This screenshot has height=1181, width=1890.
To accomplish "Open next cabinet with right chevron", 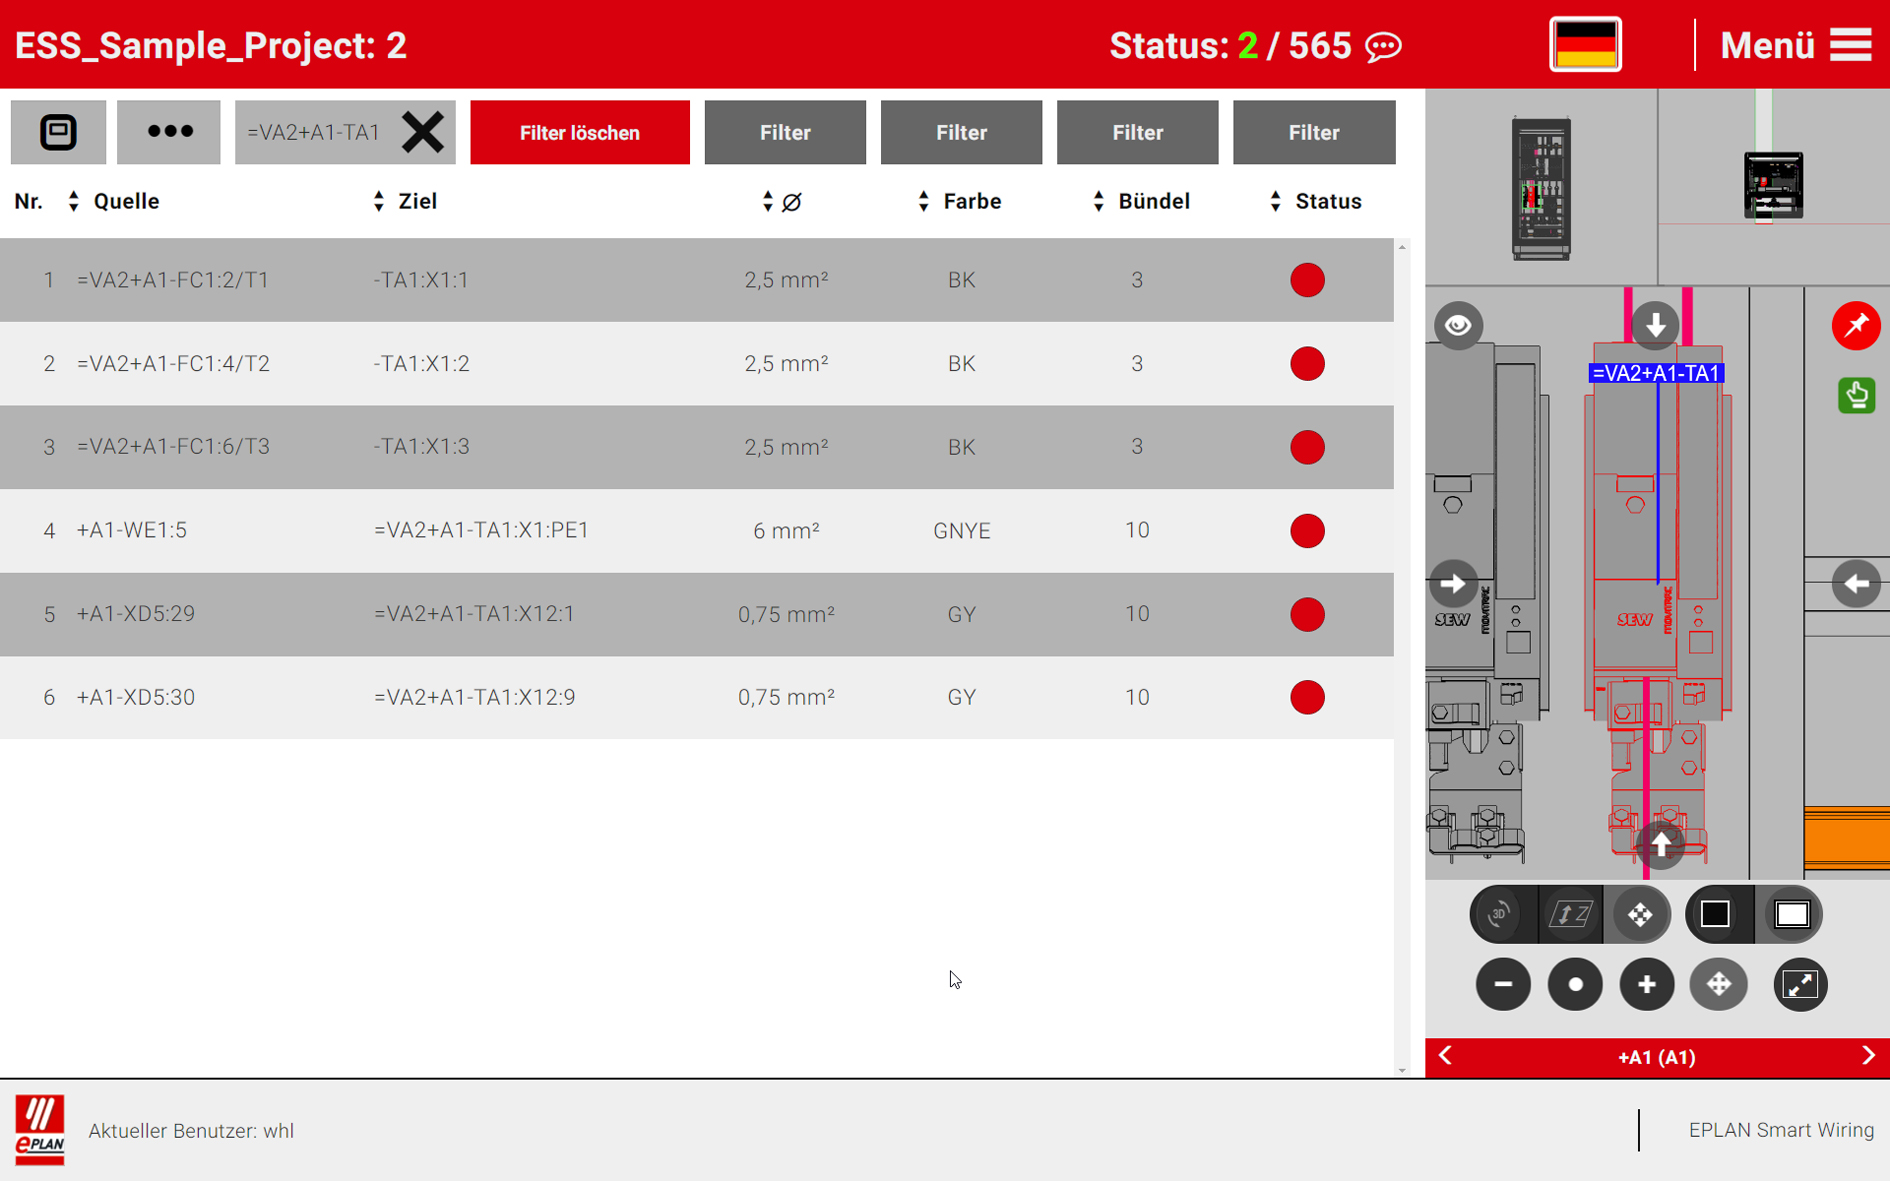I will tap(1869, 1056).
